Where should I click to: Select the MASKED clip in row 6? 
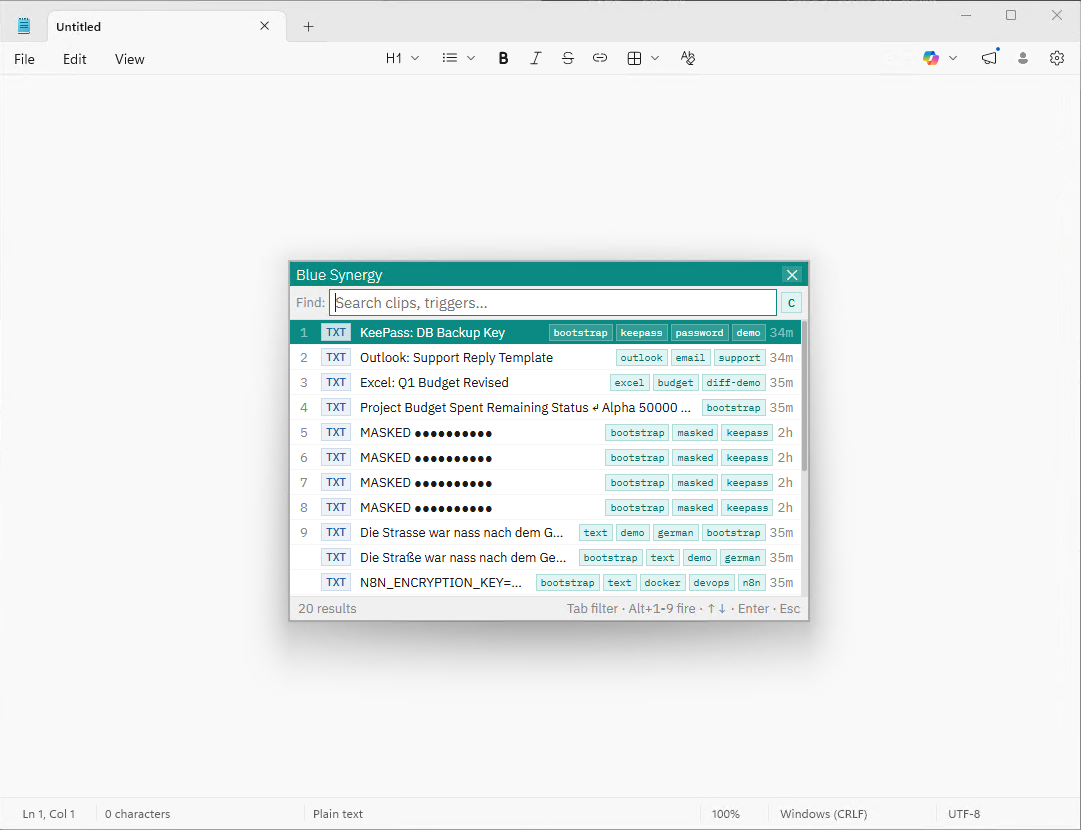point(545,458)
